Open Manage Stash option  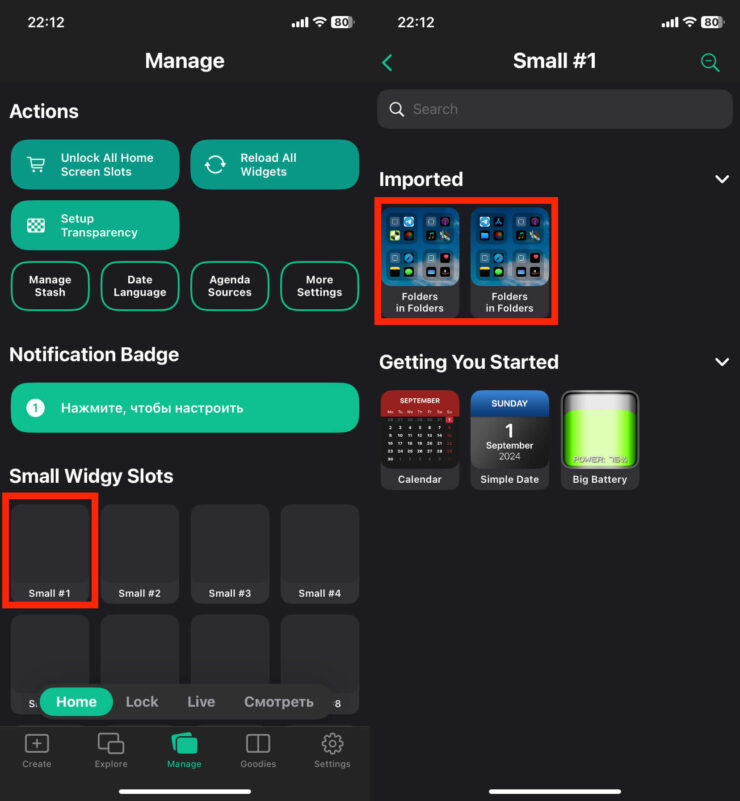point(50,287)
